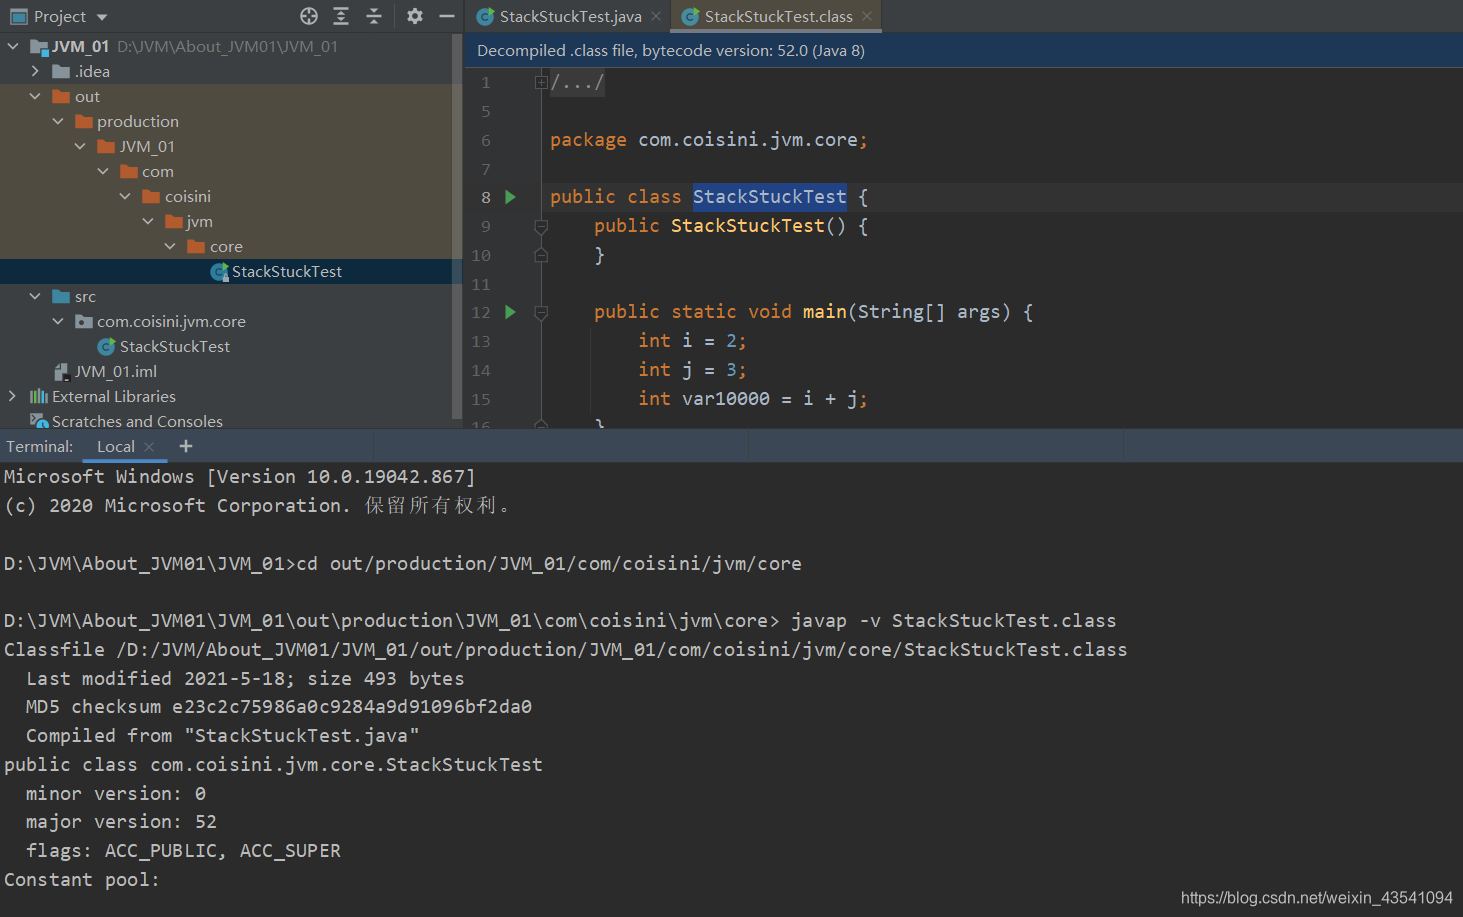Open Project panel settings gear

coord(415,16)
